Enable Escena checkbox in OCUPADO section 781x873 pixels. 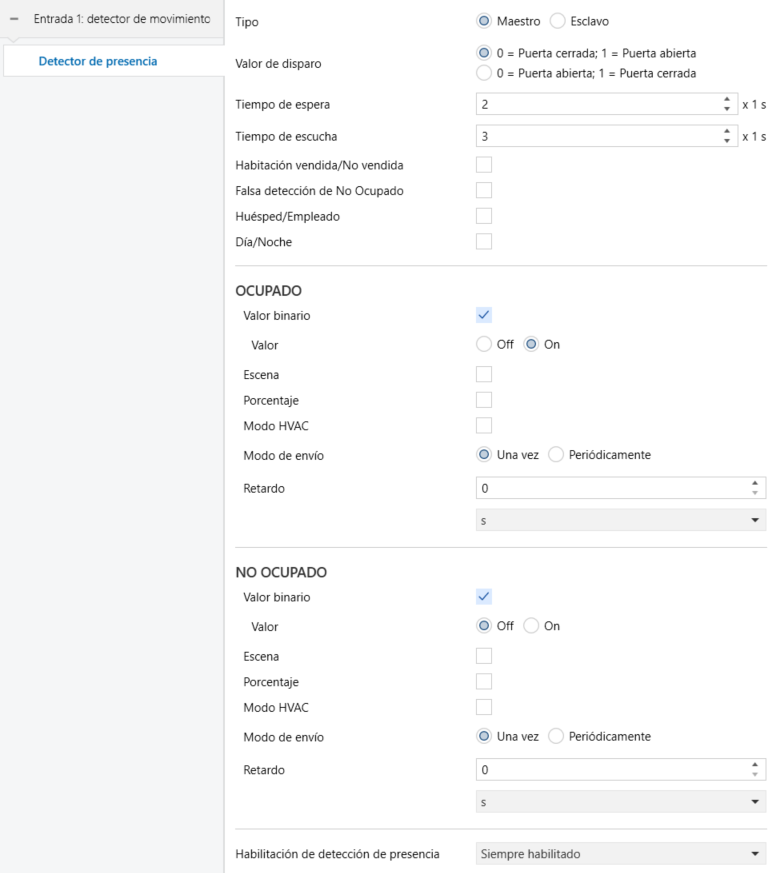484,374
